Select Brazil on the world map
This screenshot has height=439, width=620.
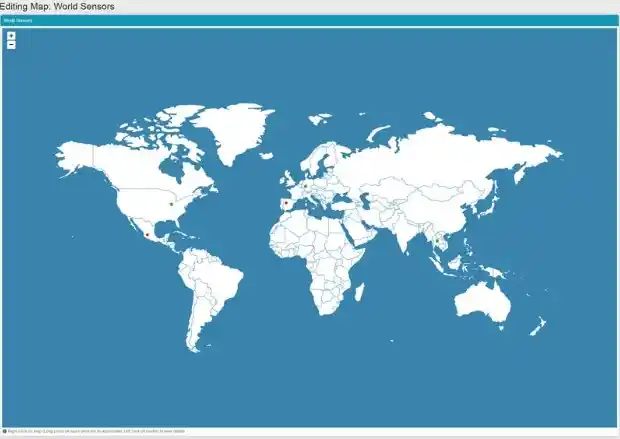pos(218,280)
